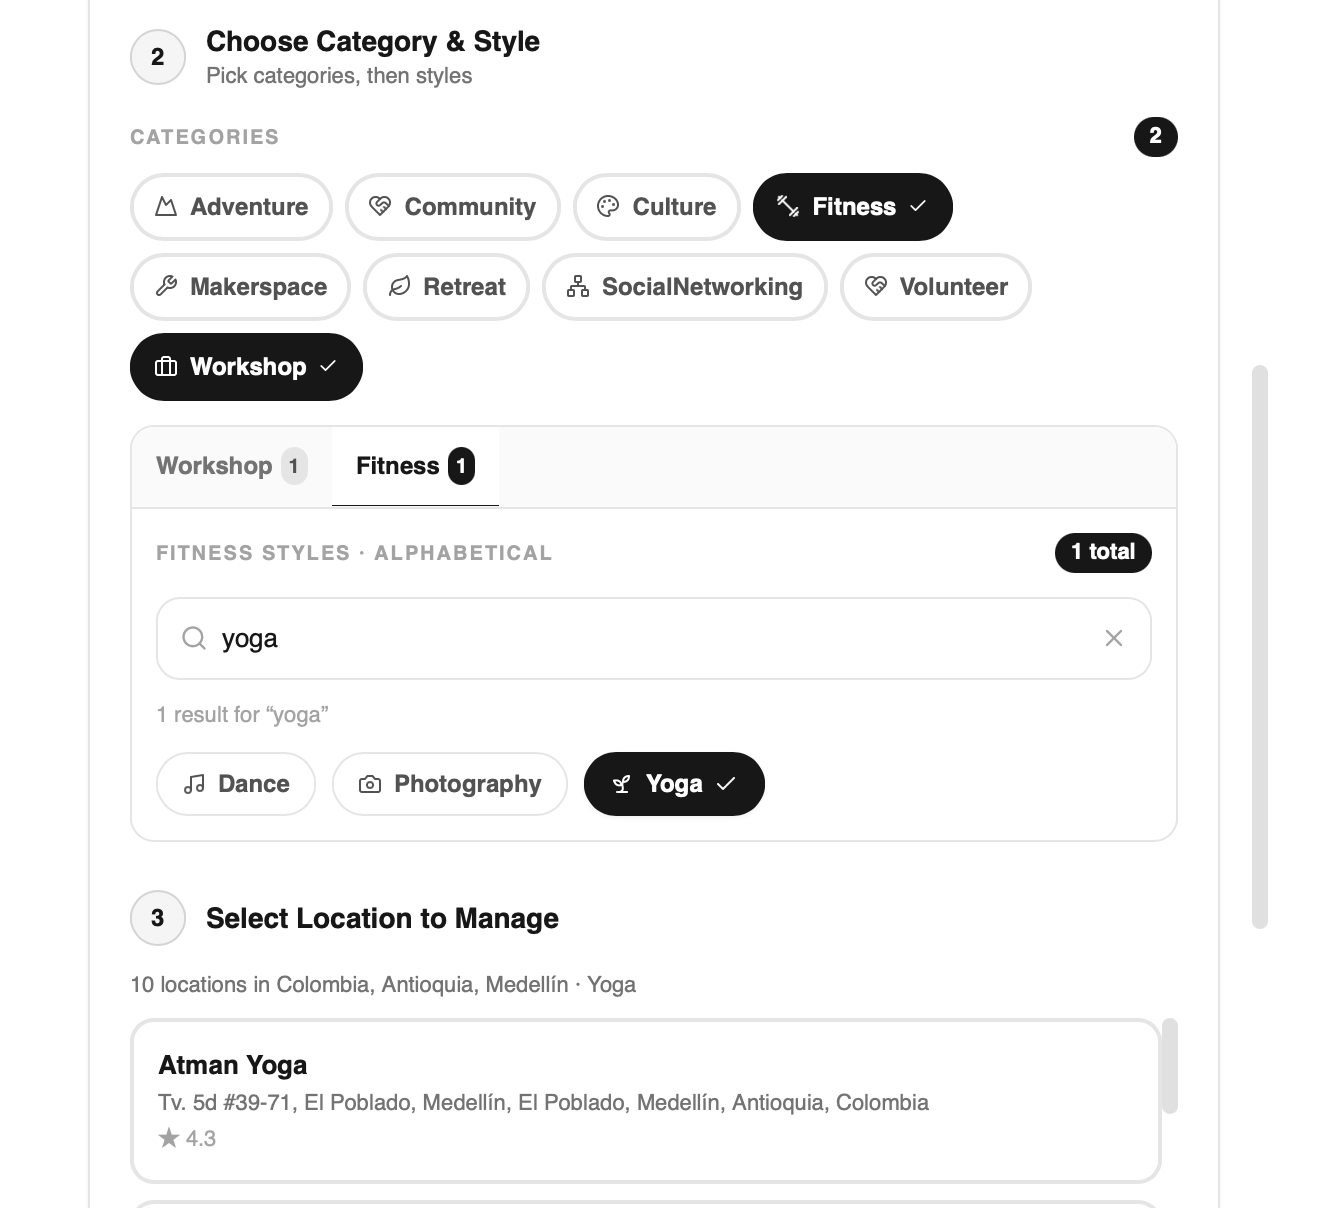1320x1208 pixels.
Task: Click the dumbbell icon on Fitness chip
Action: pyautogui.click(x=788, y=207)
